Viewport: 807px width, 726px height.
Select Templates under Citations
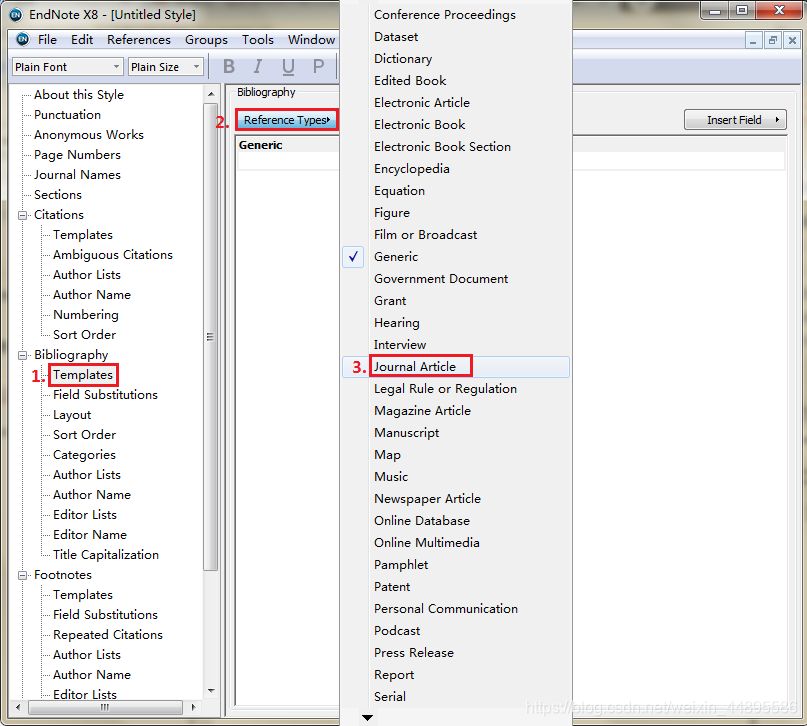click(x=83, y=235)
